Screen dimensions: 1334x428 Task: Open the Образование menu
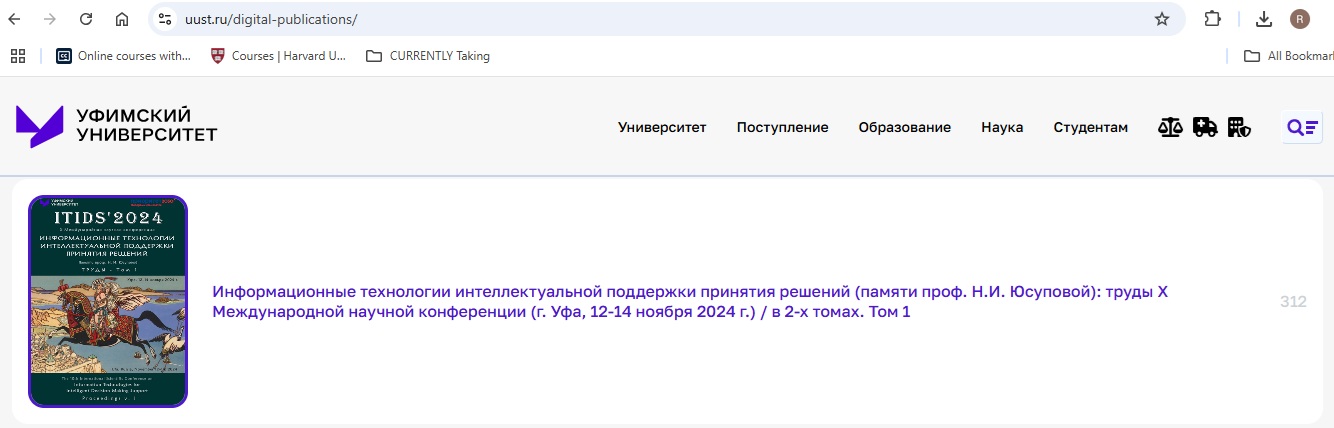tap(904, 127)
